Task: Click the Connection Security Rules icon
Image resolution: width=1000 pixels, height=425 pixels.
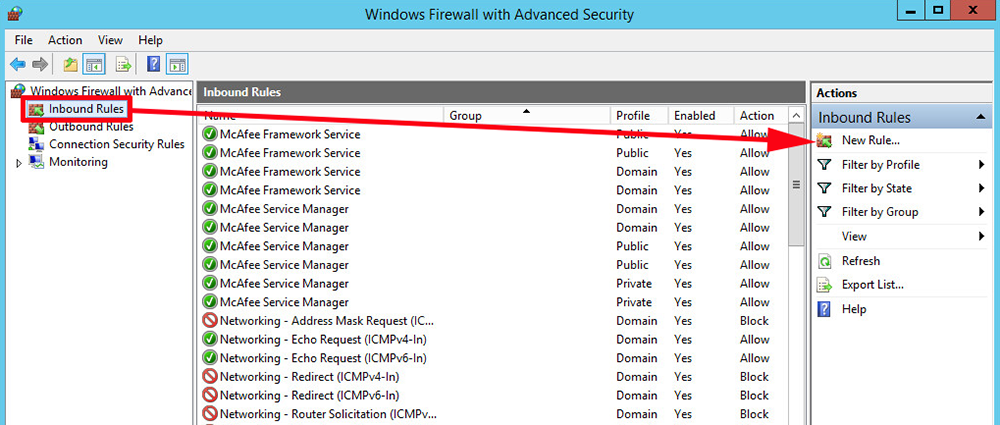Action: tap(36, 144)
